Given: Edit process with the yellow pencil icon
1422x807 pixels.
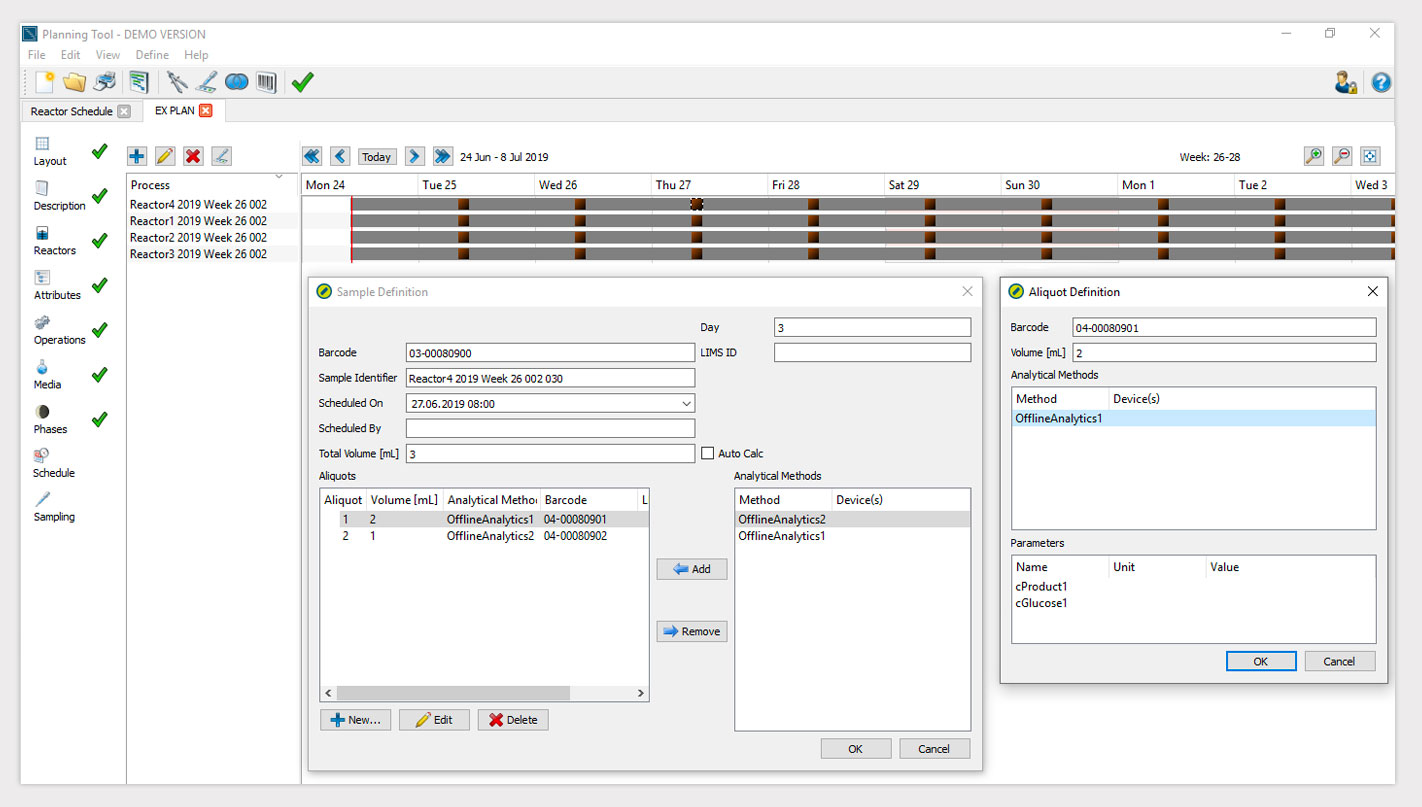Looking at the screenshot, I should (165, 156).
